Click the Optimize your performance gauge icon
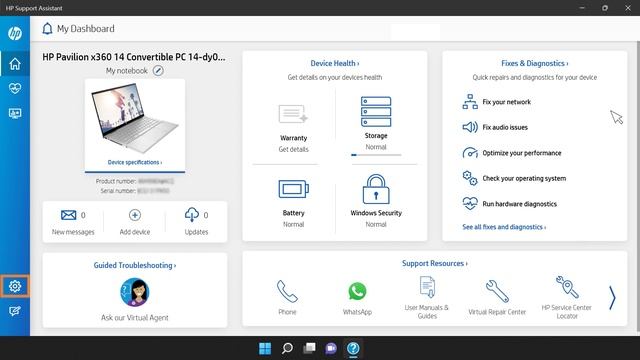The image size is (640, 360). (470, 153)
